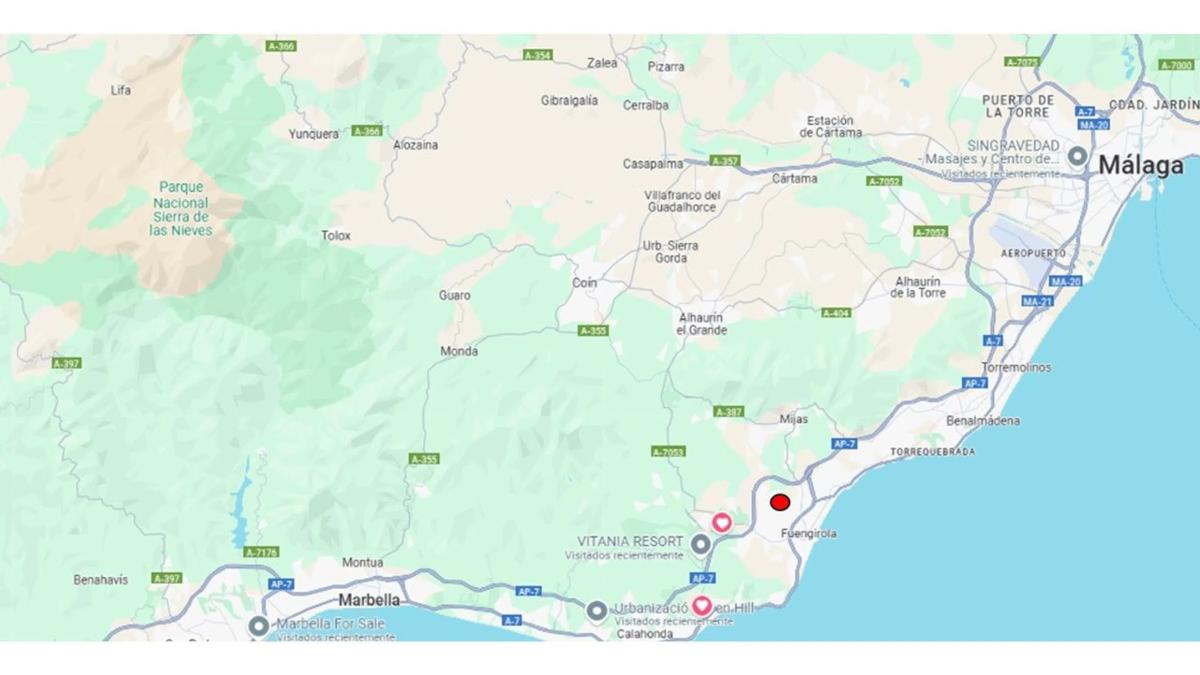Screen dimensions: 1200x675
Task: Open the Marbella For Sale pin
Action: point(258,626)
